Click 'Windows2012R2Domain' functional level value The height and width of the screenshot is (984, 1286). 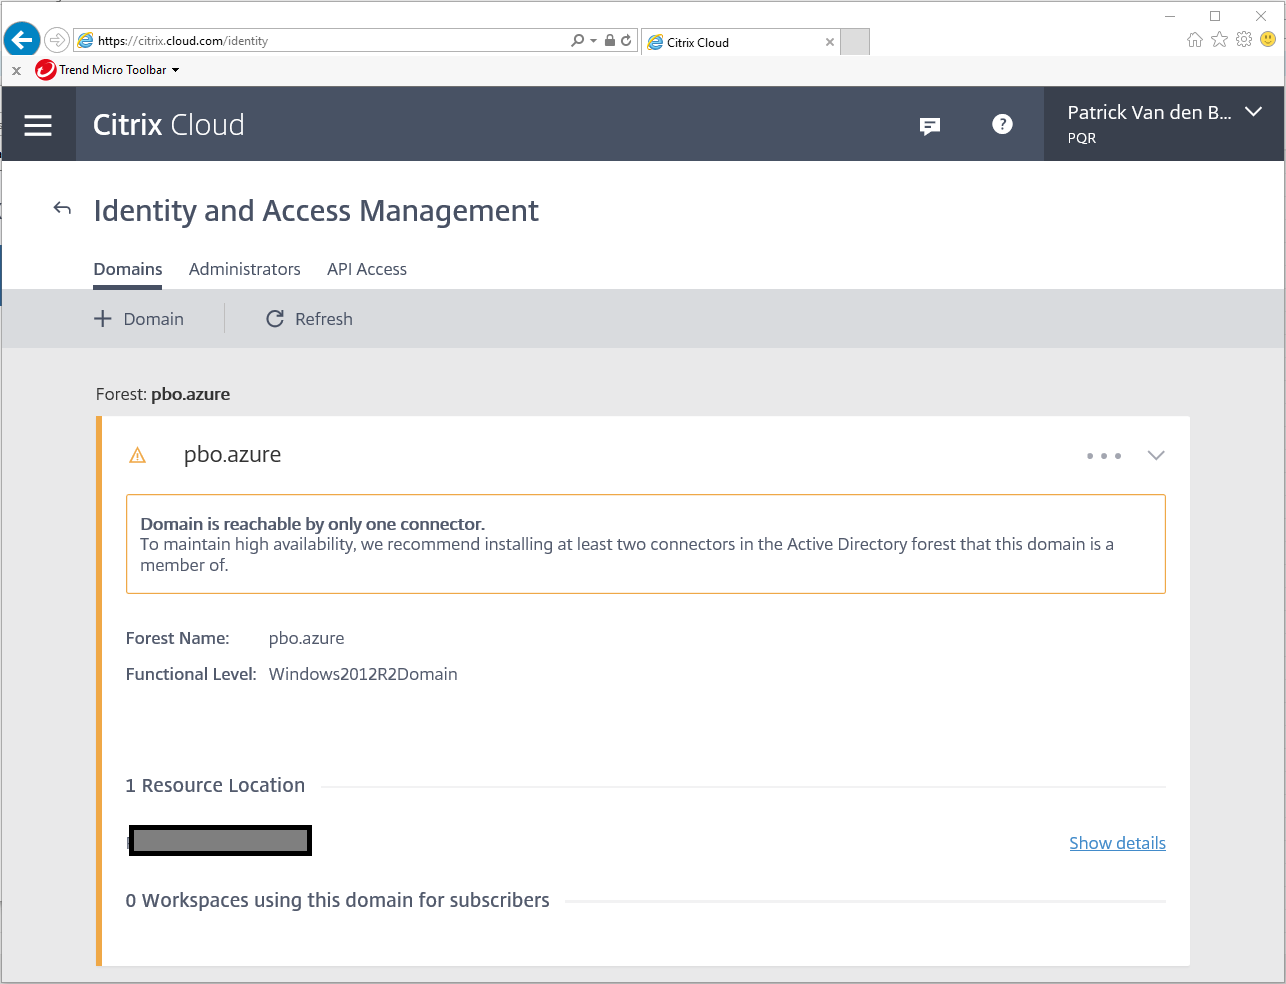coord(363,674)
